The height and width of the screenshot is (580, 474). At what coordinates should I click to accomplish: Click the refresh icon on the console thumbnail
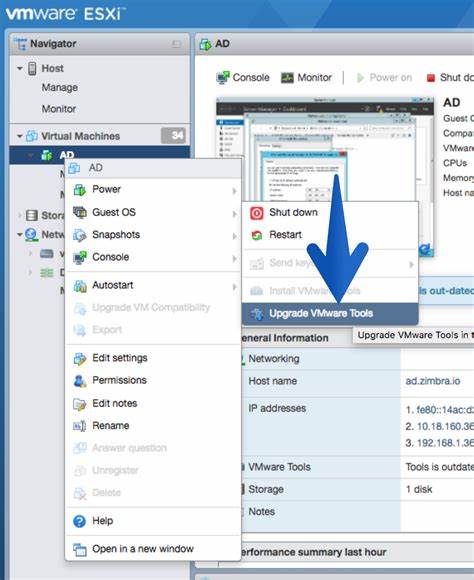426,249
